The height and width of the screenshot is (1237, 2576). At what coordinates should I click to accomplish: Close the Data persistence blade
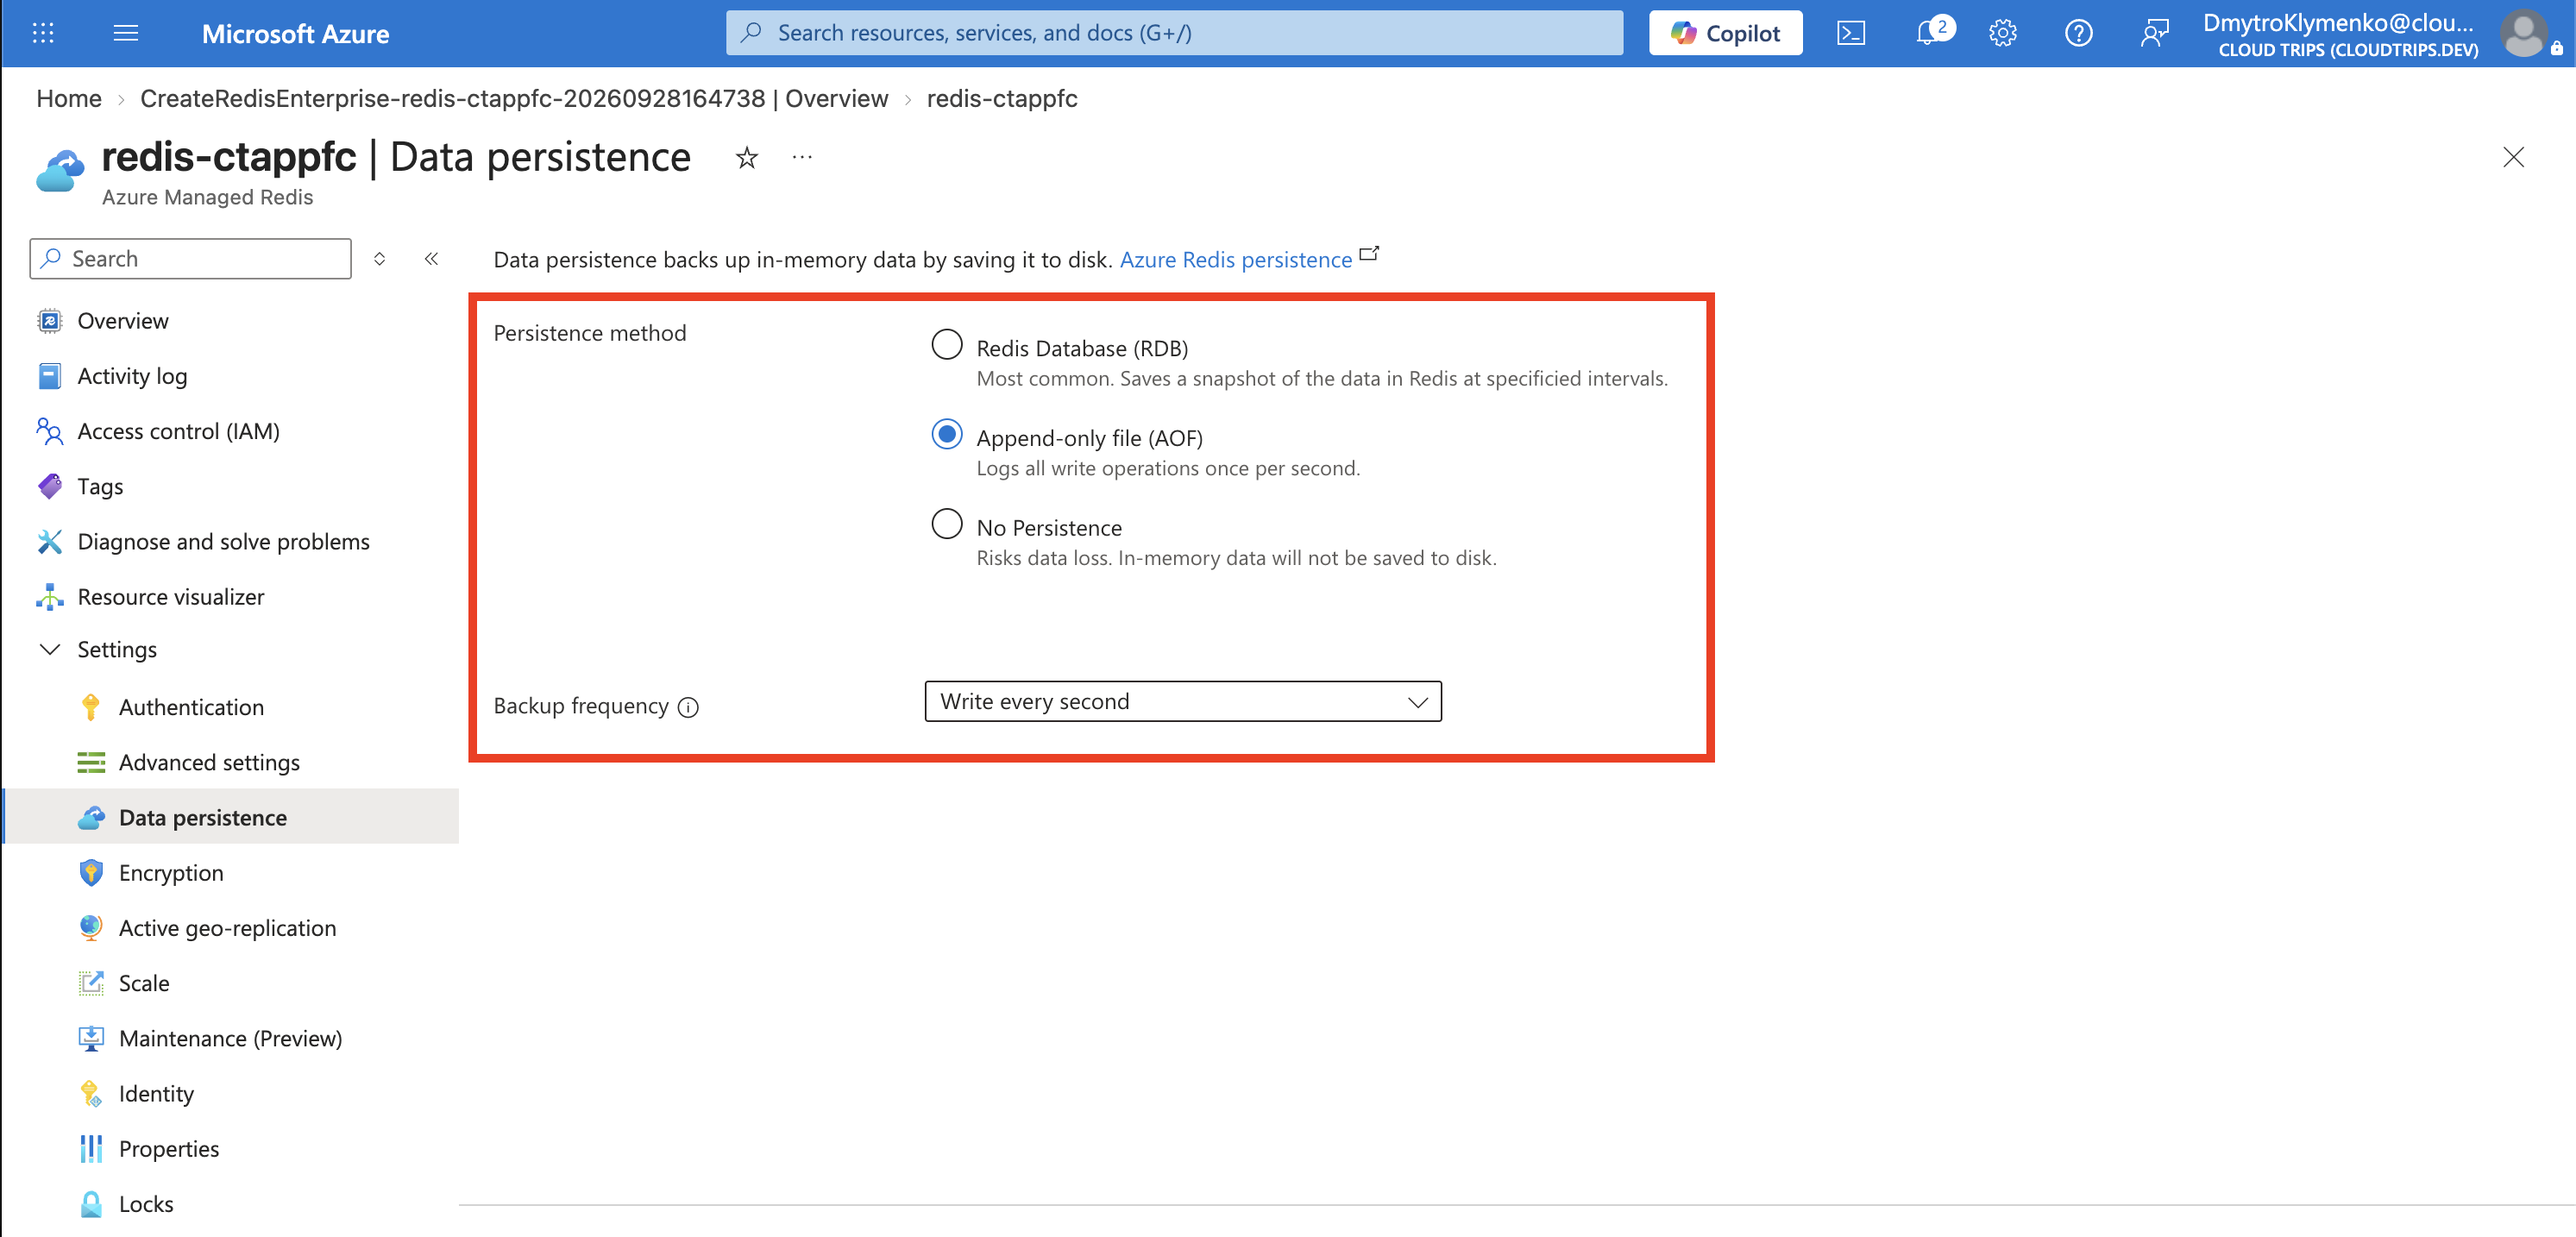point(2513,157)
